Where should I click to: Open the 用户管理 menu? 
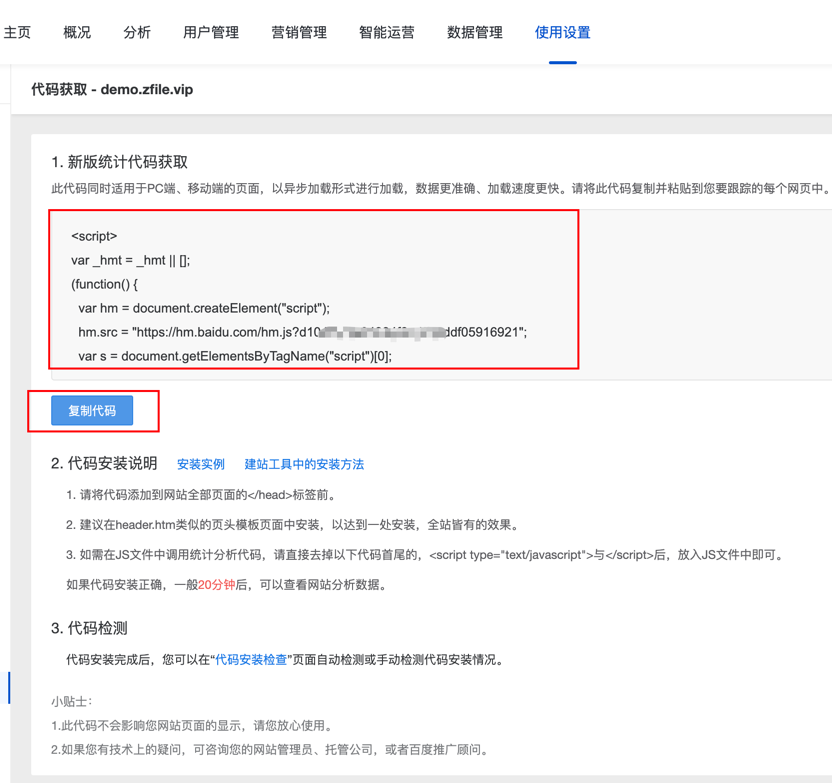(x=211, y=32)
